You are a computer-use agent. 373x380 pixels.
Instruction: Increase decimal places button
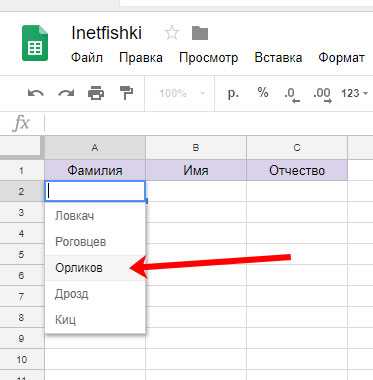point(322,94)
